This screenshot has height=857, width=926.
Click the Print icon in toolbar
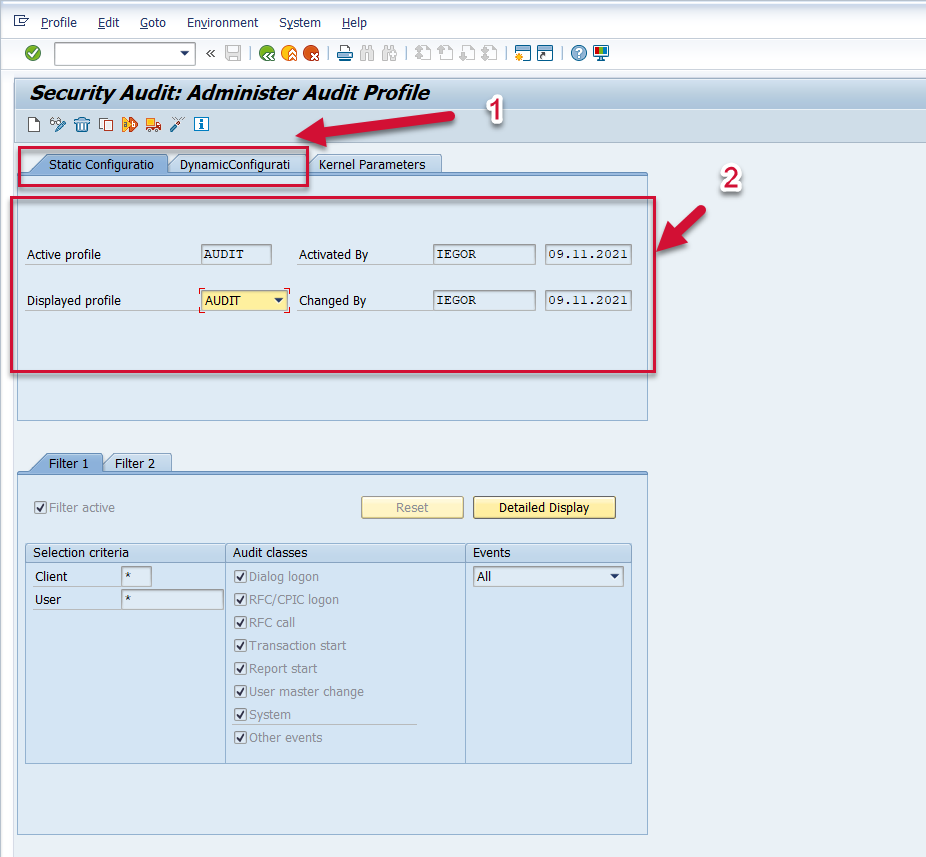click(344, 53)
